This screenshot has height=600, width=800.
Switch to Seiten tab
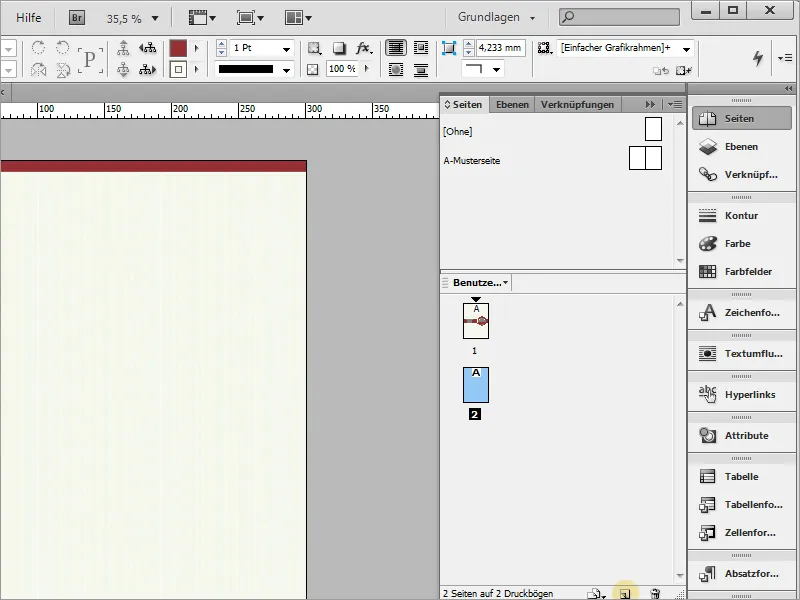click(464, 105)
